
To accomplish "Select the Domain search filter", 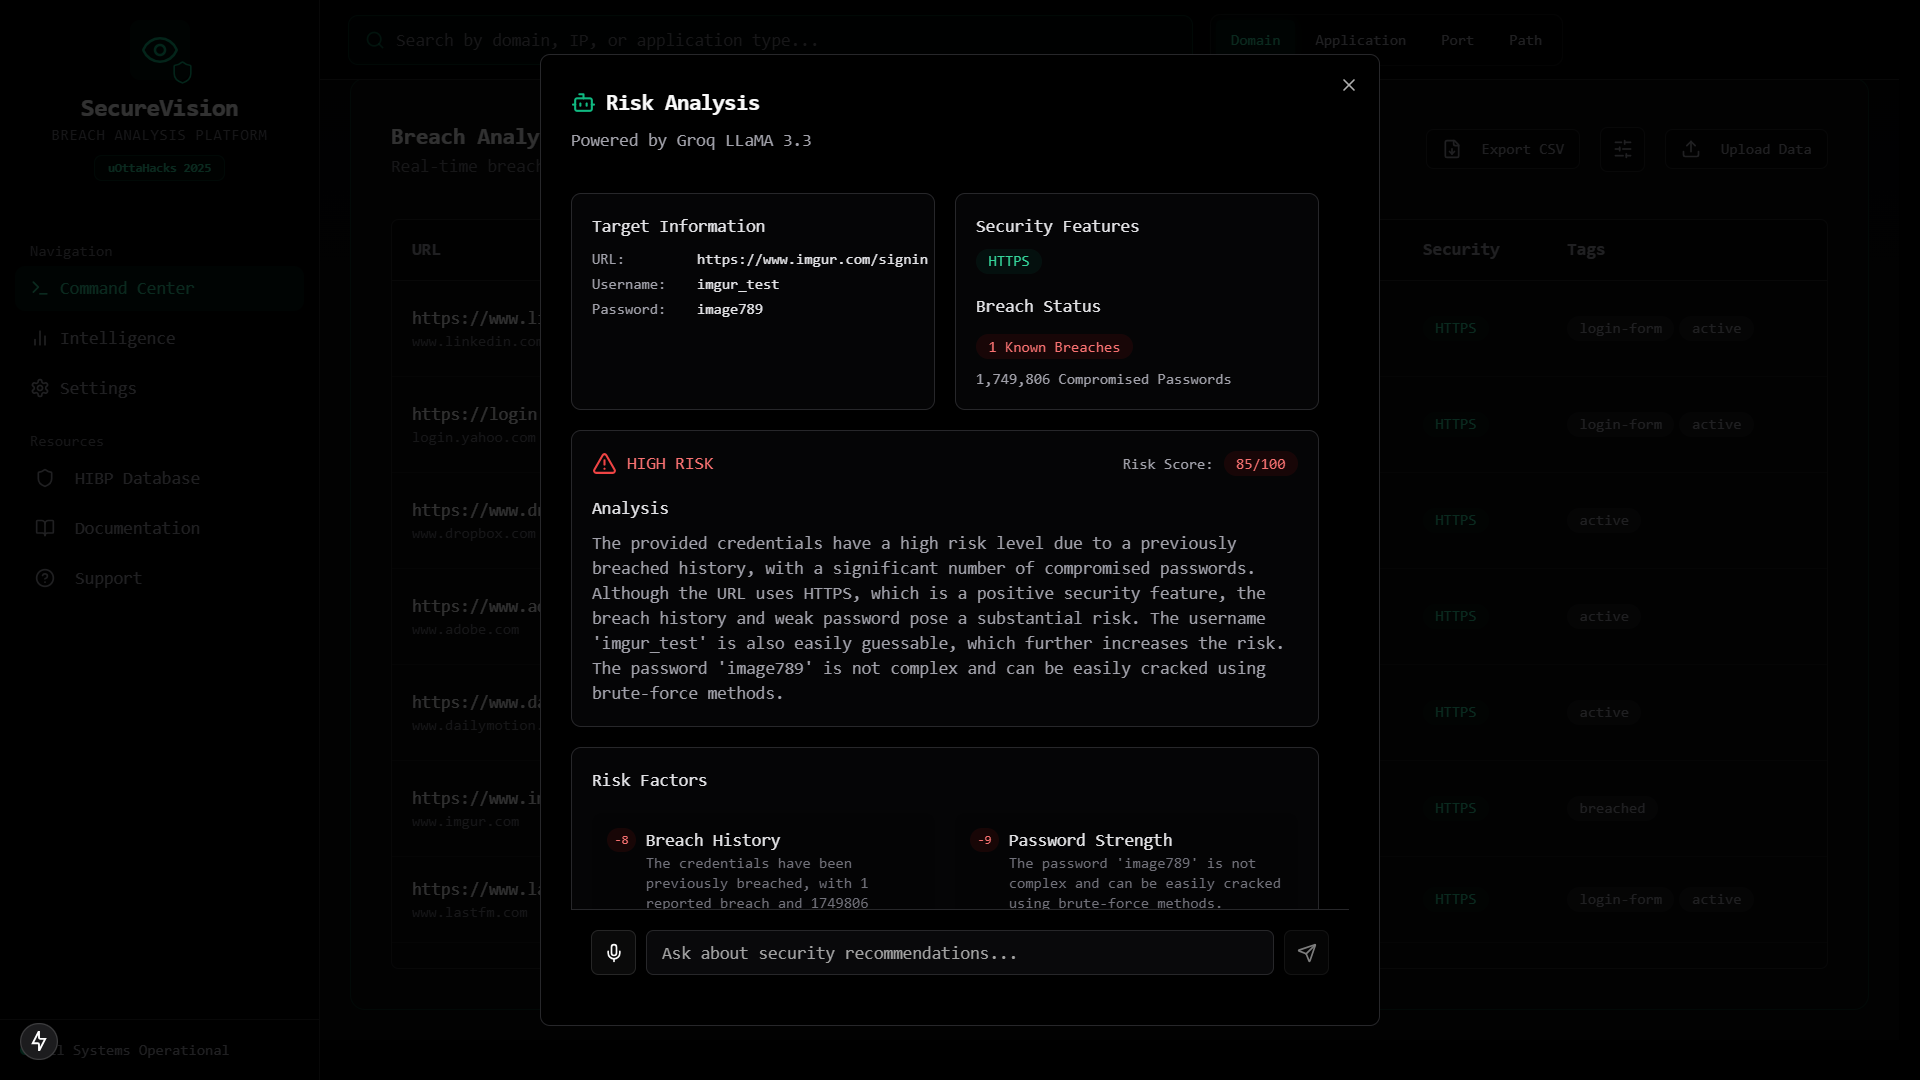I will tap(1254, 40).
